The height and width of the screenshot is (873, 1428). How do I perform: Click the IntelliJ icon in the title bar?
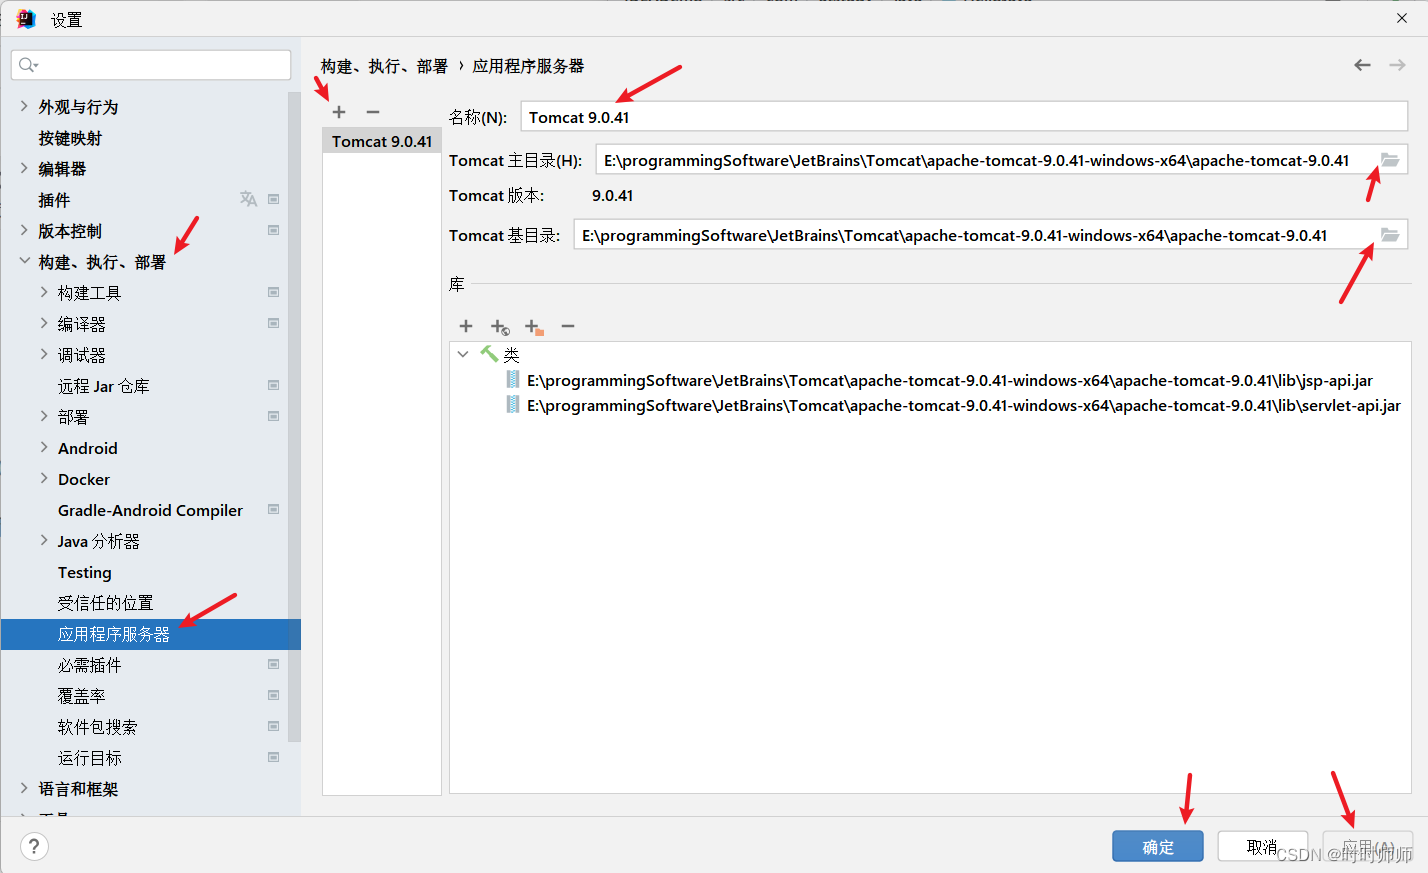tap(26, 19)
